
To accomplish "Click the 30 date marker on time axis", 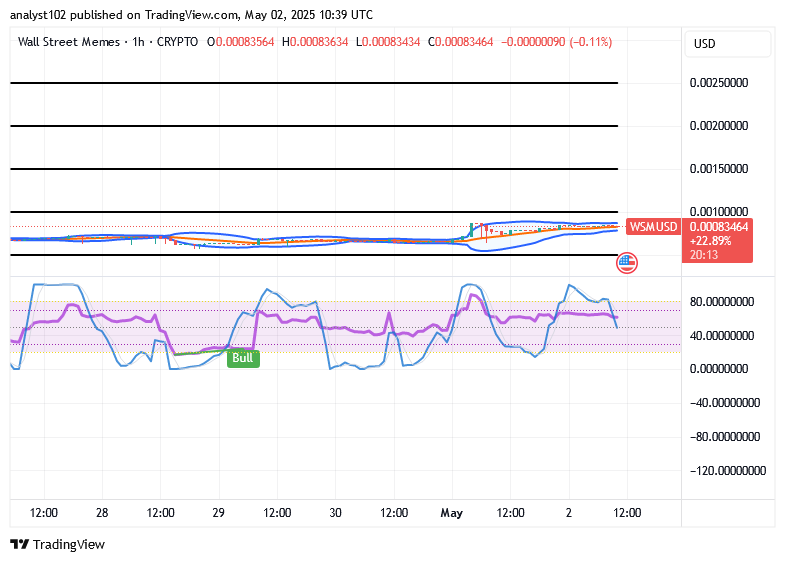I will (335, 513).
